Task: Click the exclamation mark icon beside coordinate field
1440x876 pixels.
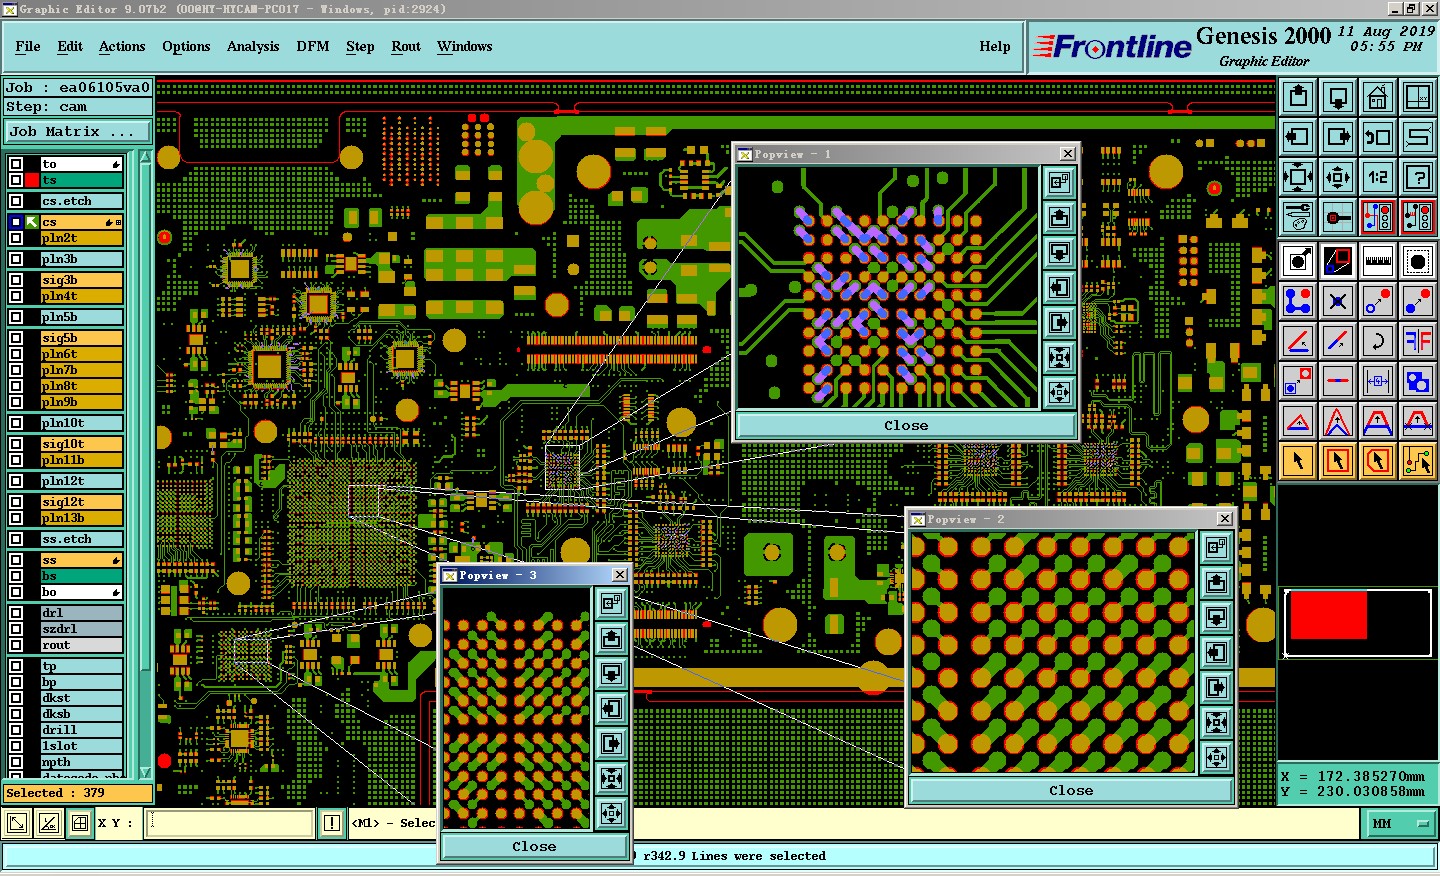Action: coord(332,824)
